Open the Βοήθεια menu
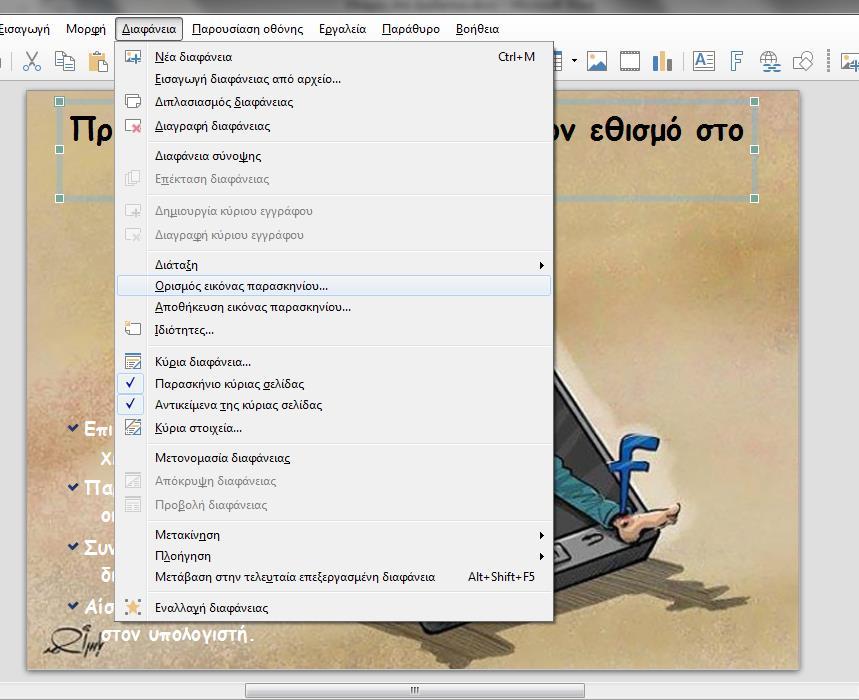Screen dimensions: 859x700 coord(477,29)
